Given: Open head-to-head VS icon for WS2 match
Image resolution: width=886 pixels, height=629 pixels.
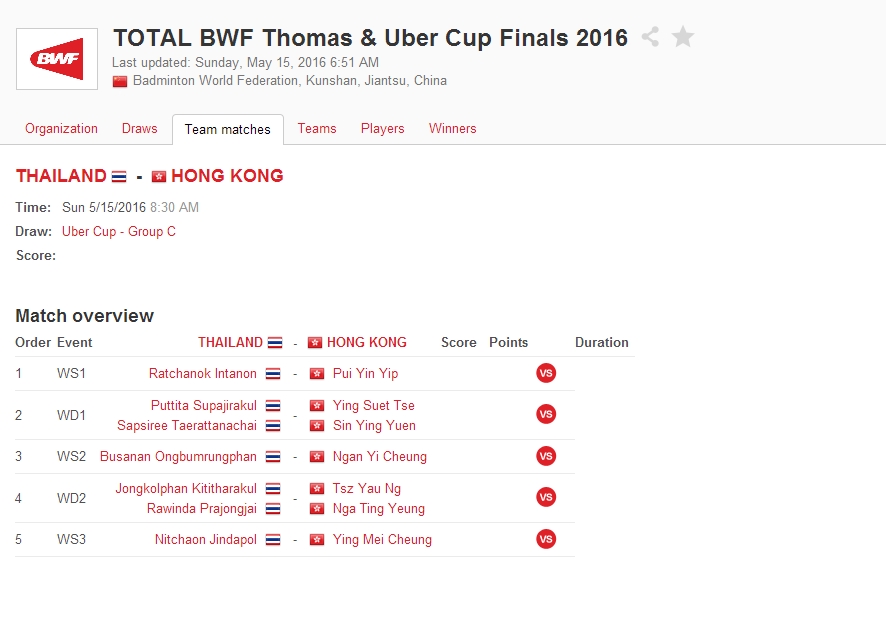Looking at the screenshot, I should 546,456.
